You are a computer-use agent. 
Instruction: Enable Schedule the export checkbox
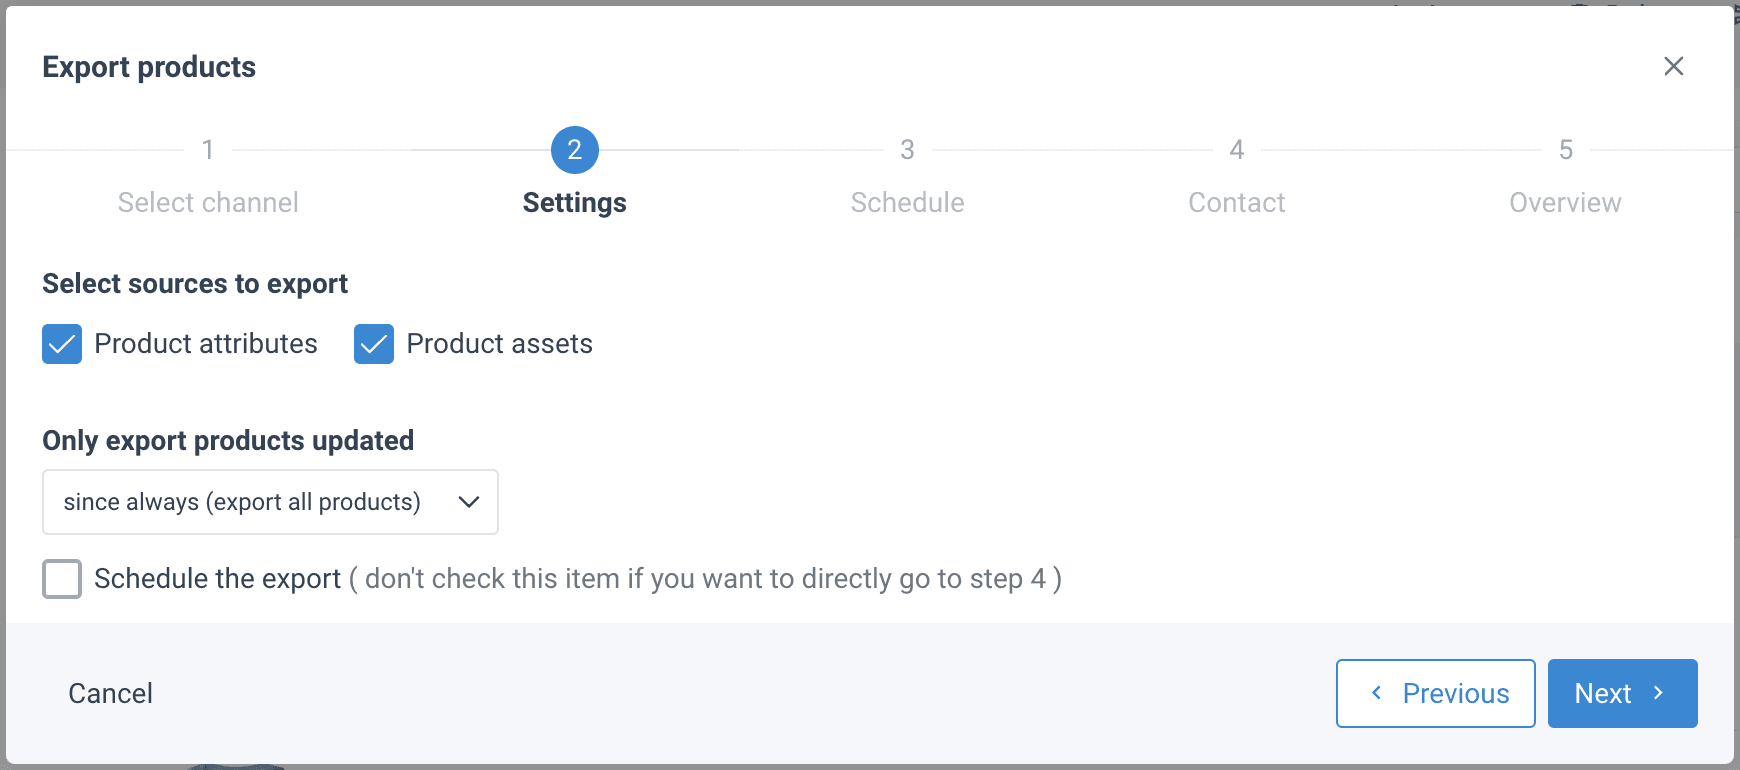62,579
